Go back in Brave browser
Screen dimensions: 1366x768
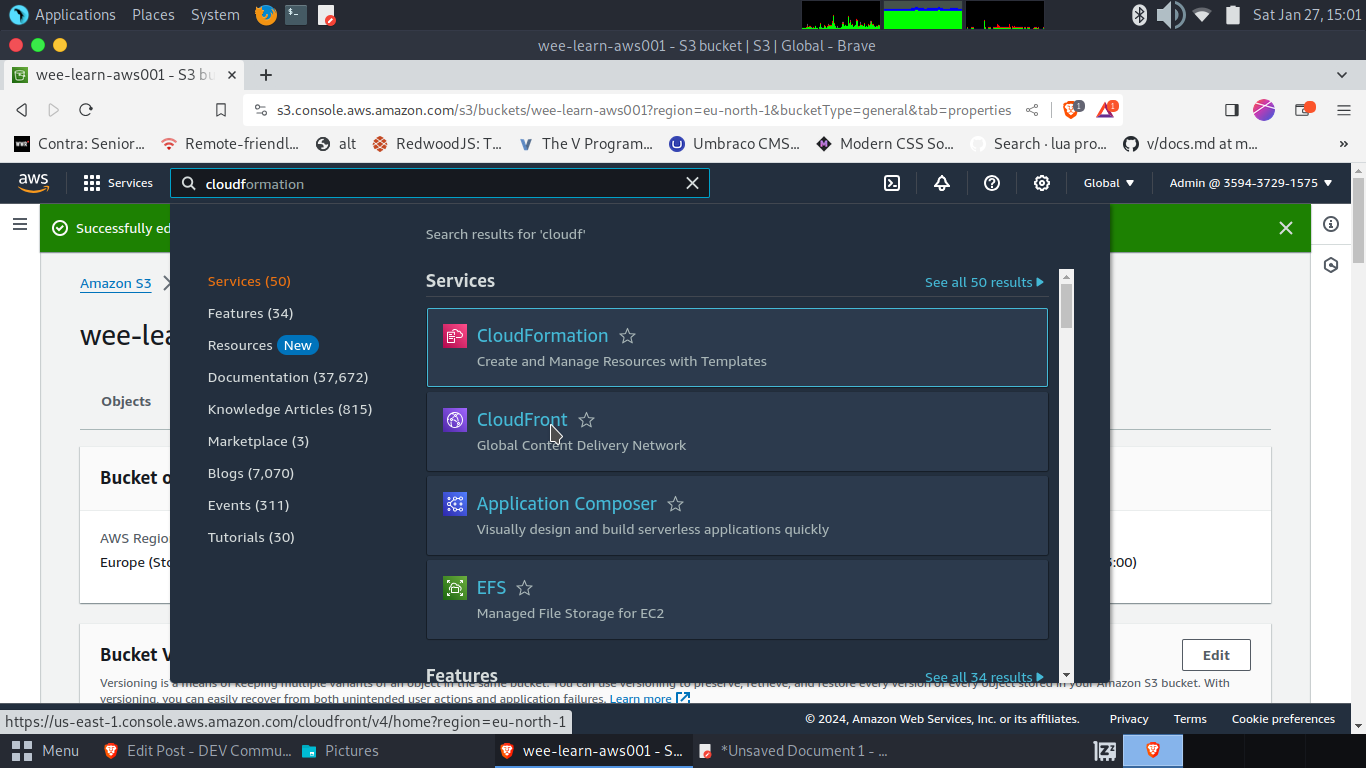click(22, 110)
